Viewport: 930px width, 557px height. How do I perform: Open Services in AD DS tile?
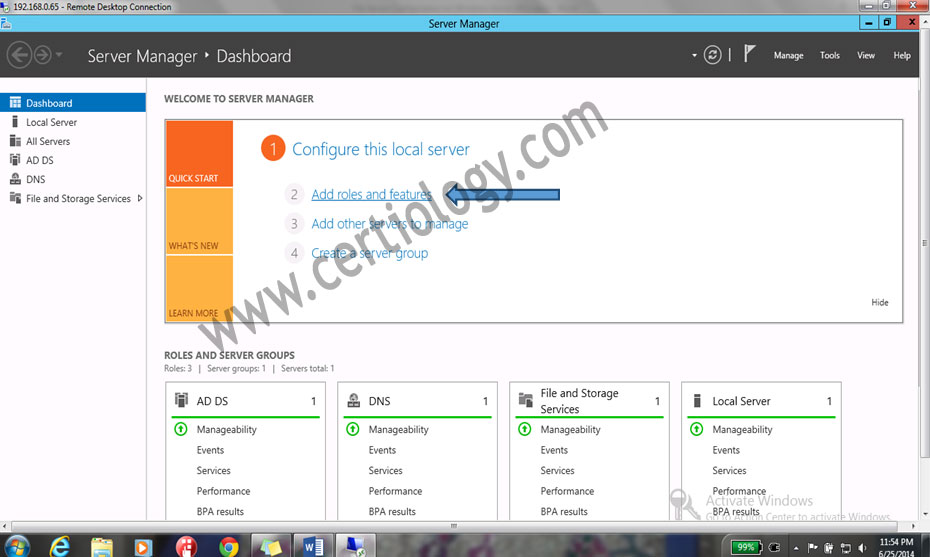(x=214, y=470)
